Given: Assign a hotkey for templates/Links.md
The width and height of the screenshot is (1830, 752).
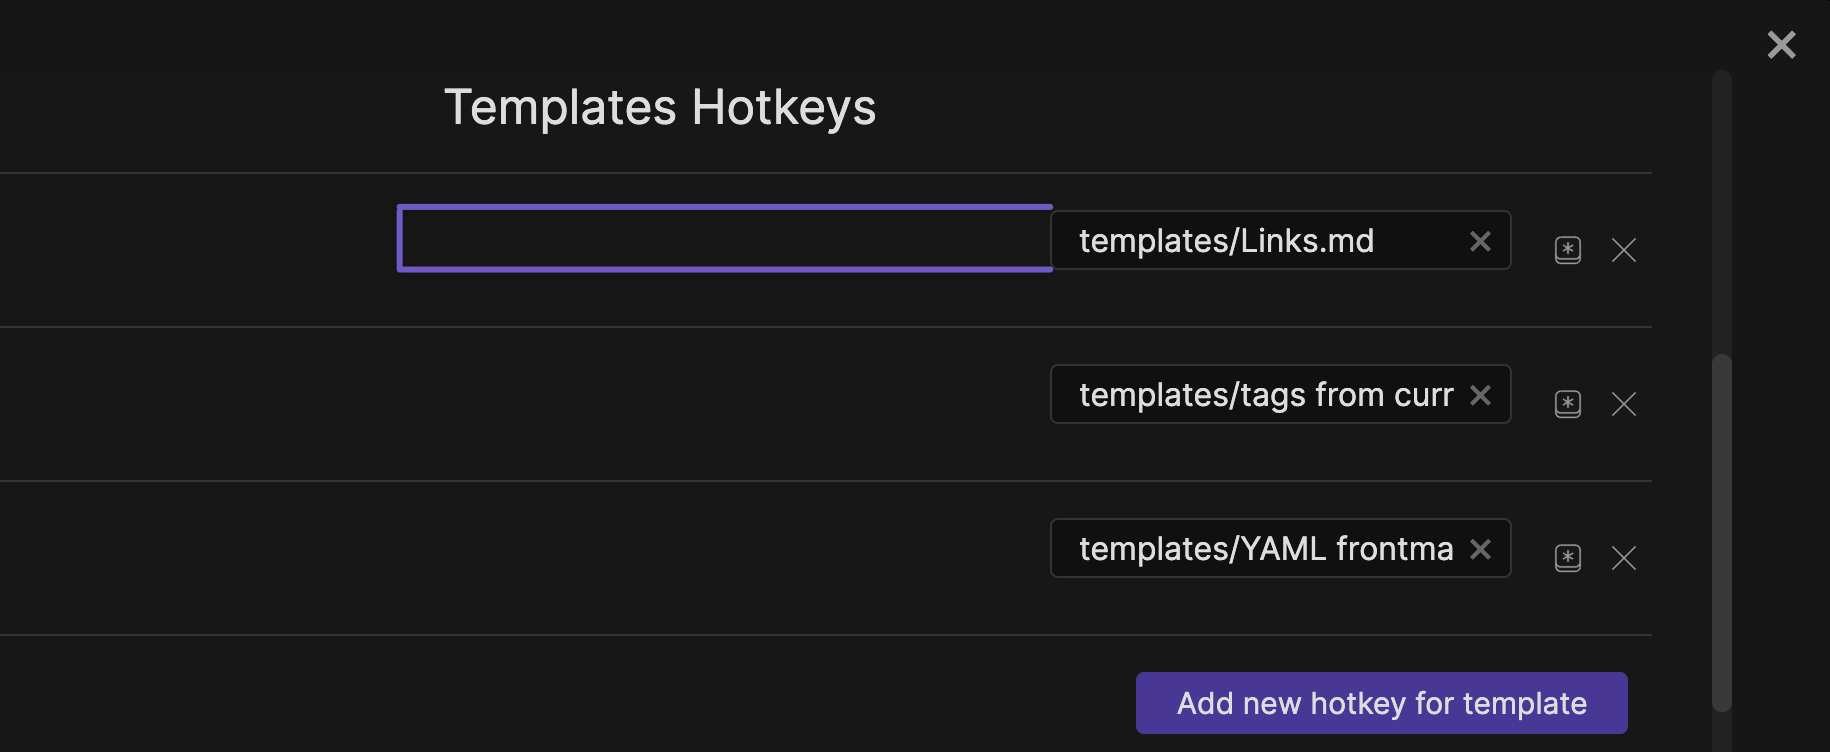Looking at the screenshot, I should tap(1567, 250).
